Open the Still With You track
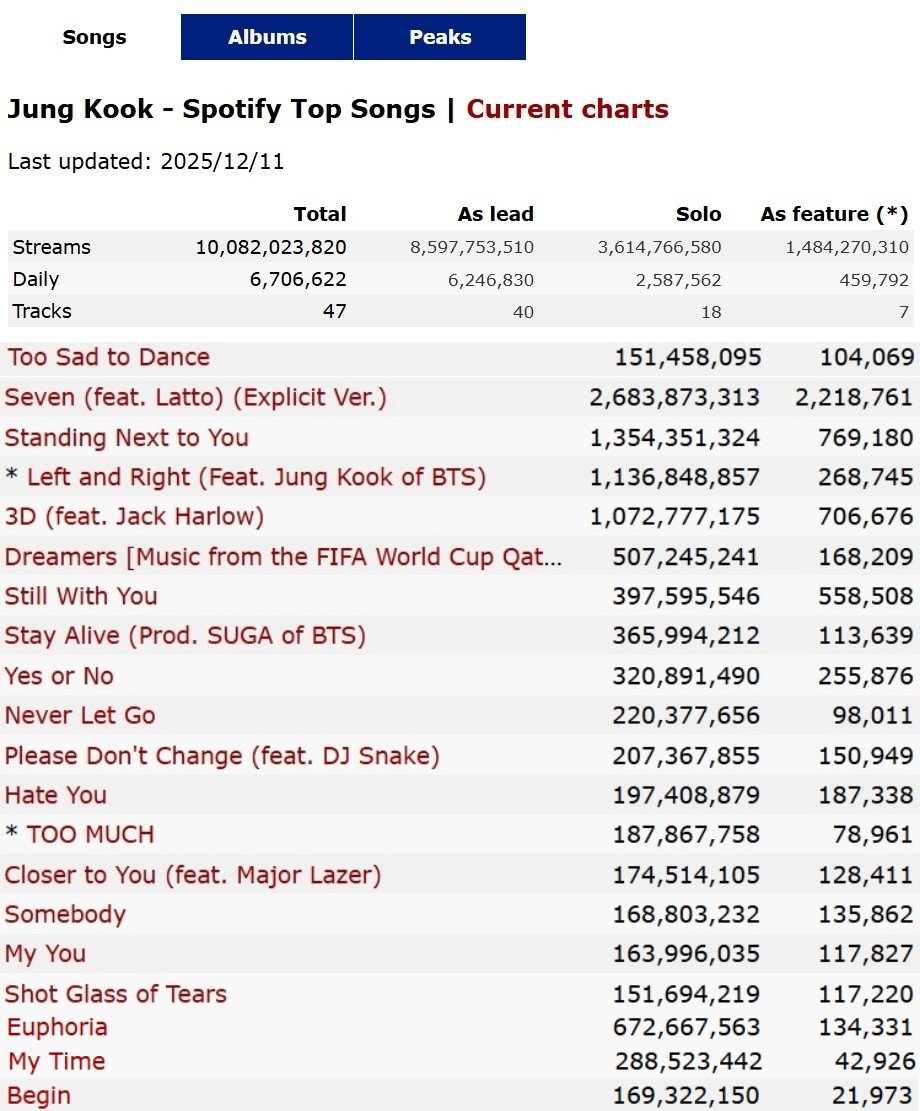Viewport: 920px width, 1111px height. [81, 596]
